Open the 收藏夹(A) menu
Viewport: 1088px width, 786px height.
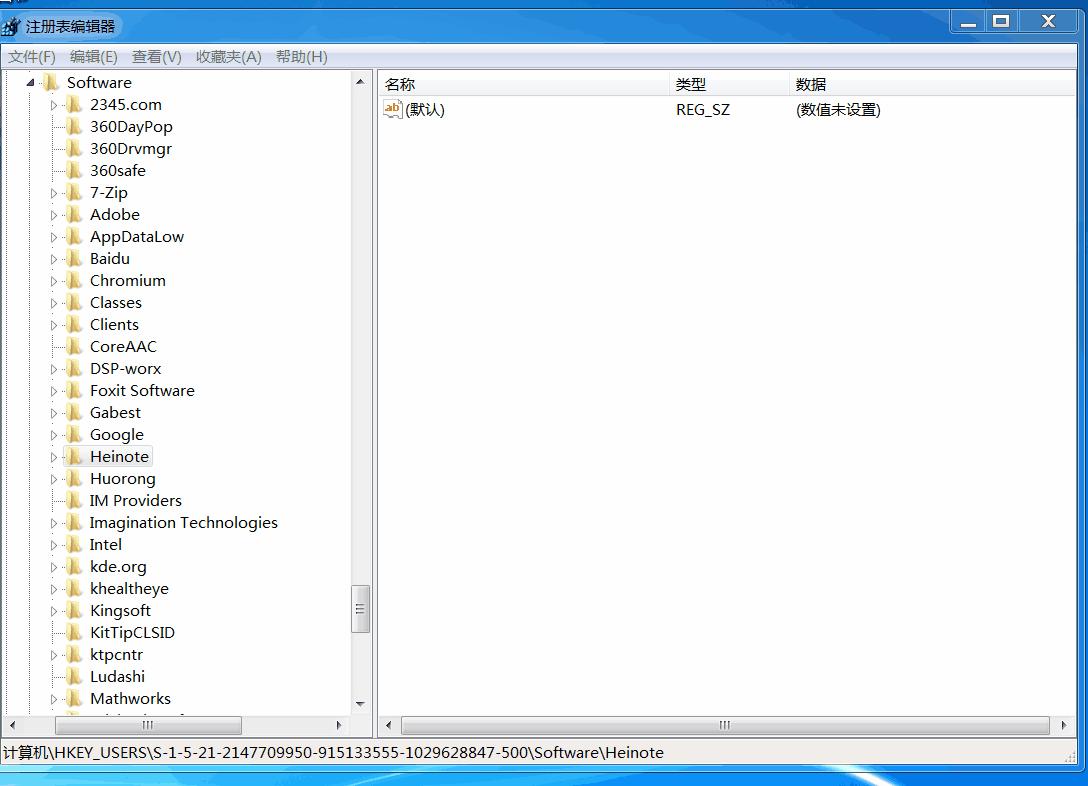228,57
